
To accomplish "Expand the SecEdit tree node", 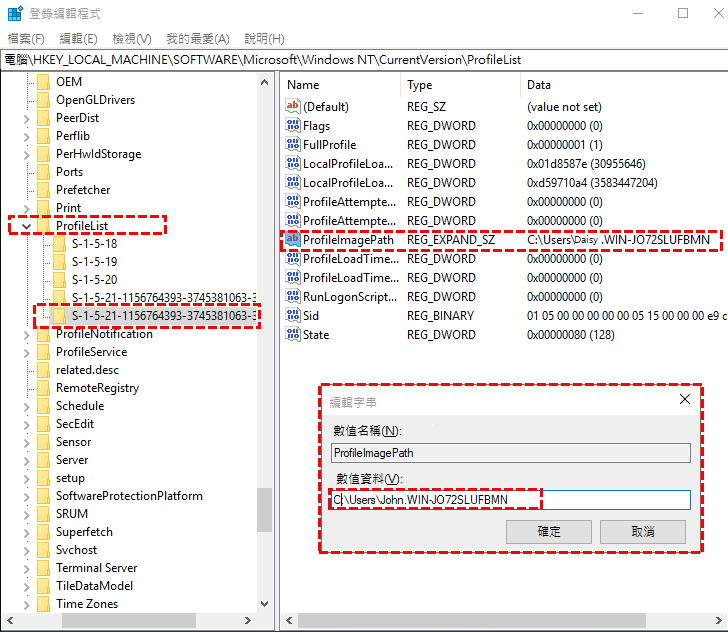I will 26,425.
